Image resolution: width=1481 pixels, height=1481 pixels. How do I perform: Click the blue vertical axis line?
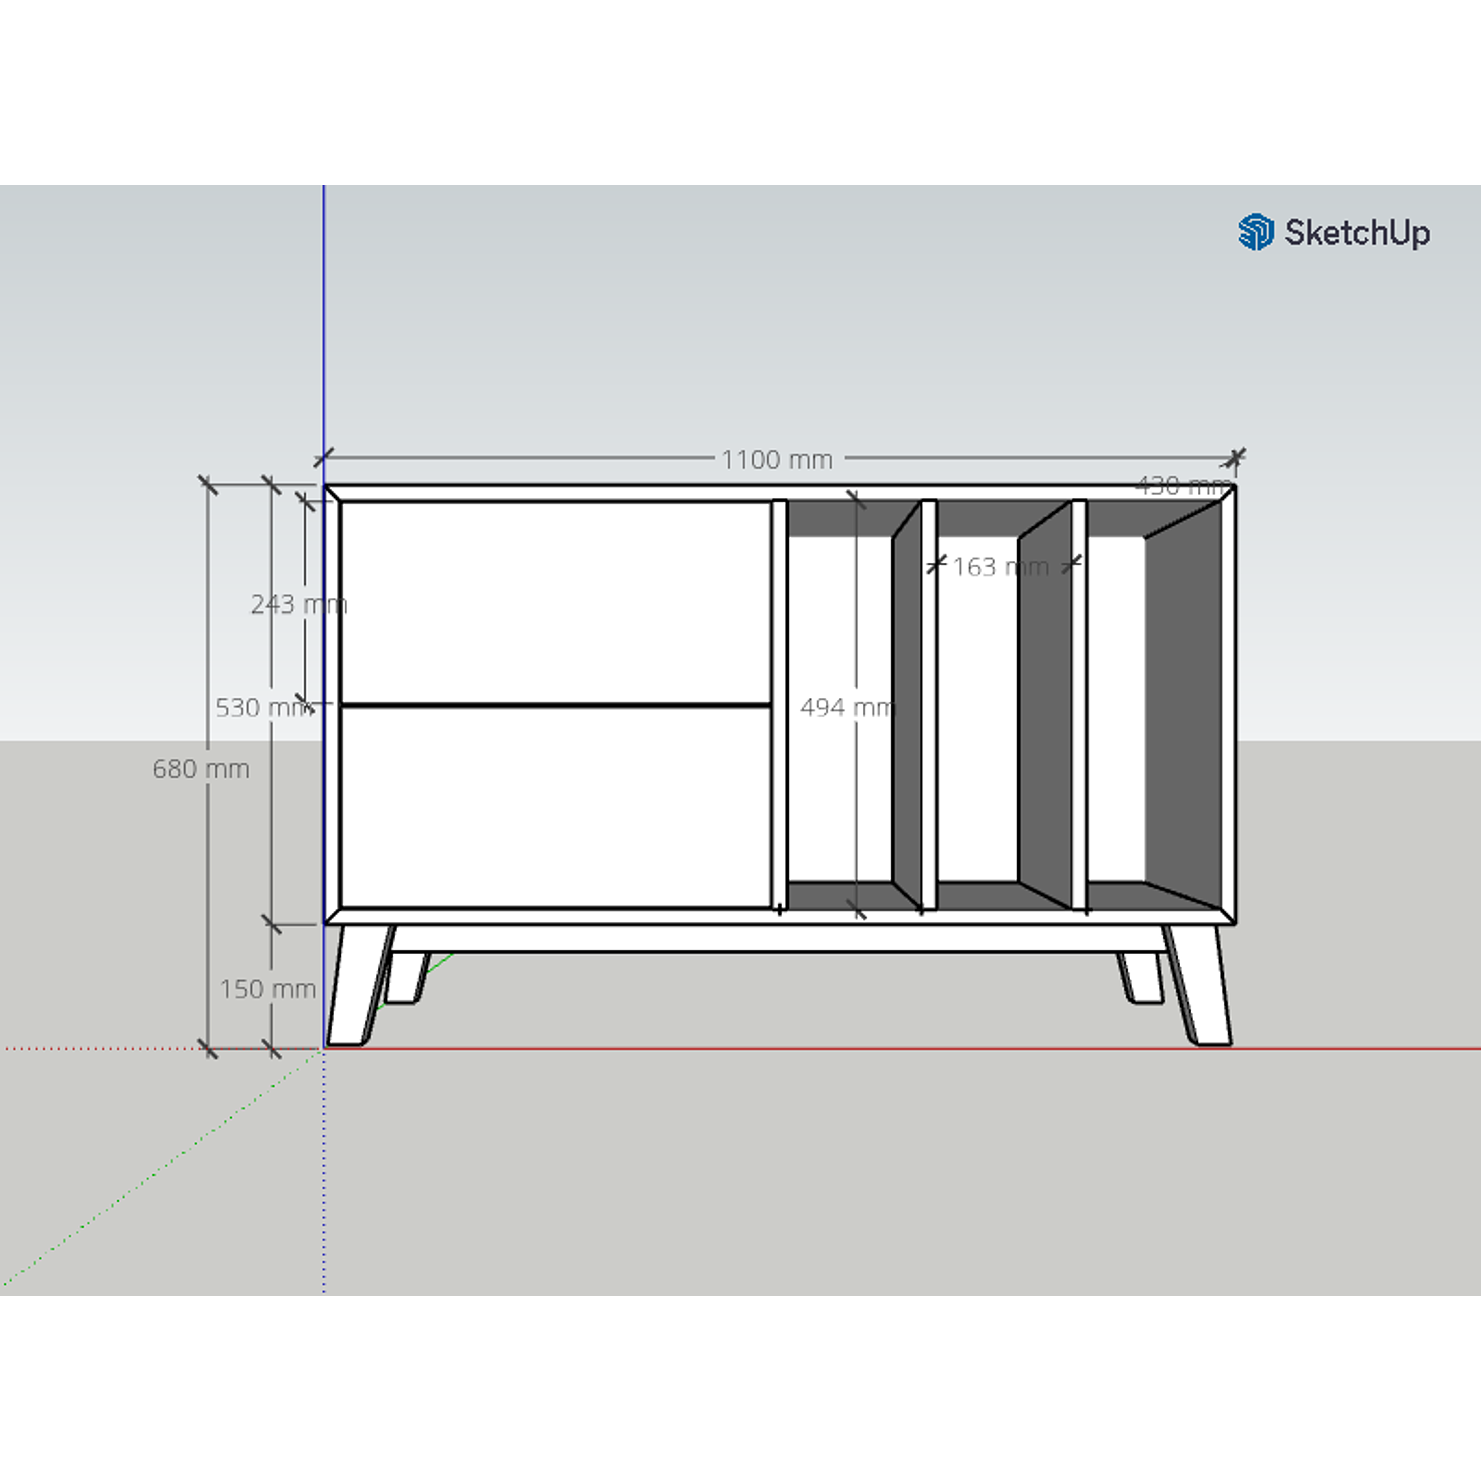coord(324,320)
